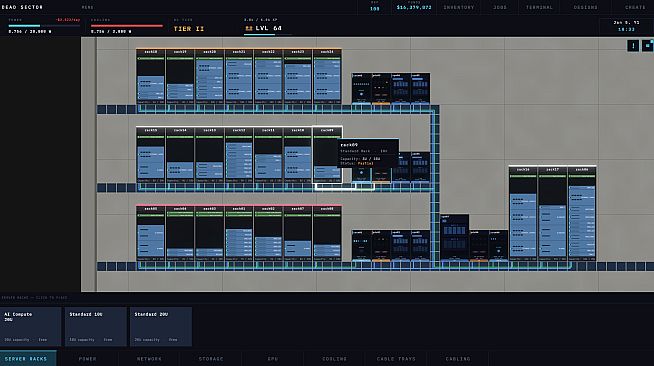The width and height of the screenshot is (654, 366).
Task: Click the red cooling usage bar
Action: [x=127, y=26]
